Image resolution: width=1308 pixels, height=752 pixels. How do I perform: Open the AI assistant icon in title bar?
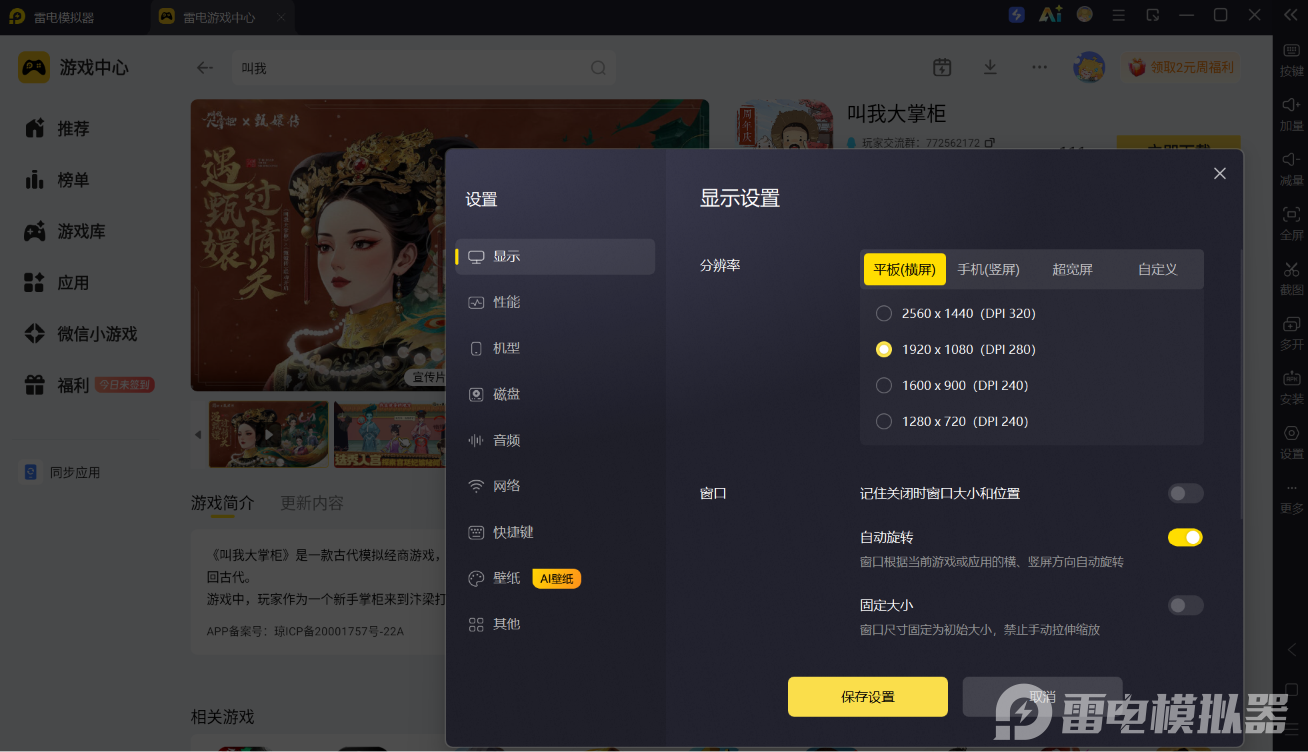1050,15
